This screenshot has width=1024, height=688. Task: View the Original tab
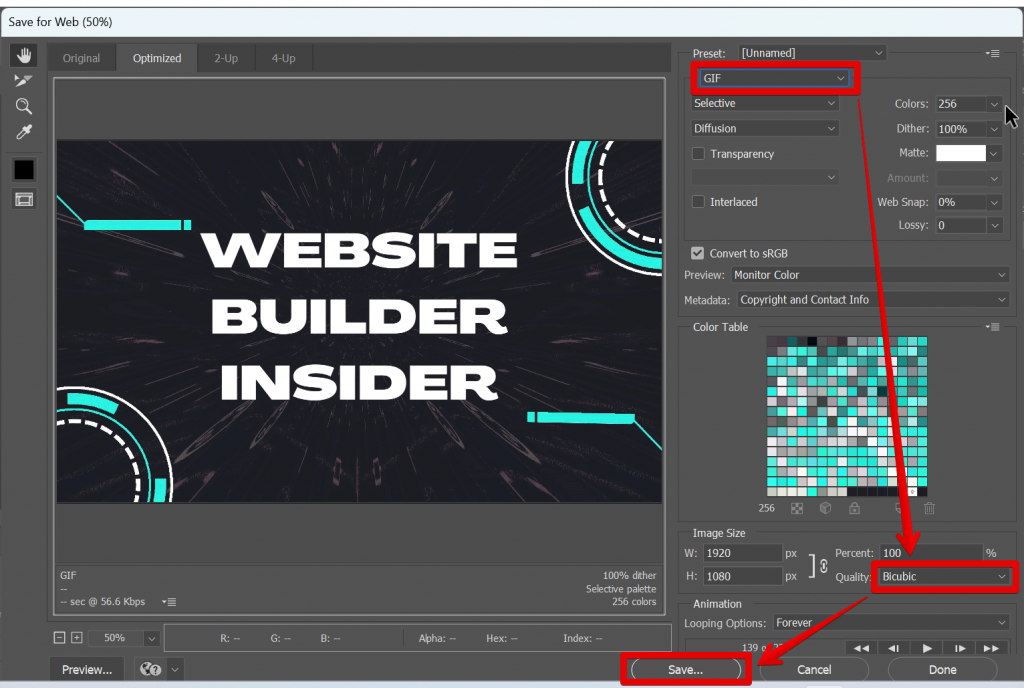(x=81, y=58)
